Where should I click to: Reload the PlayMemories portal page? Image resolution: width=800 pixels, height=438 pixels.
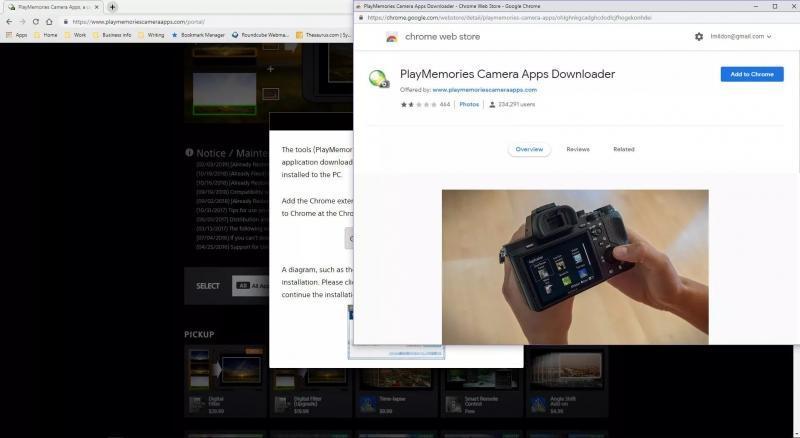coord(36,21)
